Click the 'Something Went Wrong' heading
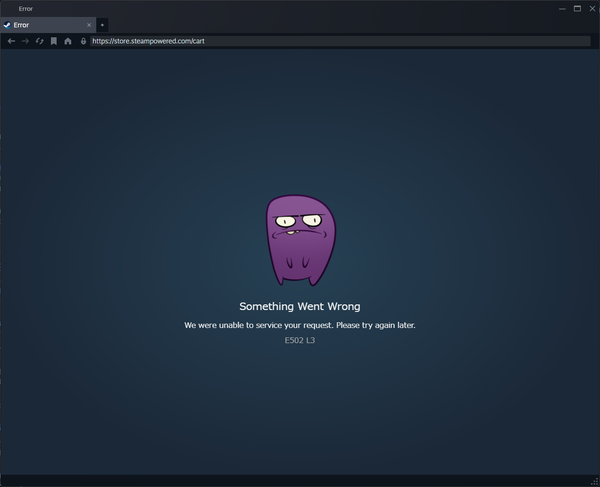 point(300,306)
